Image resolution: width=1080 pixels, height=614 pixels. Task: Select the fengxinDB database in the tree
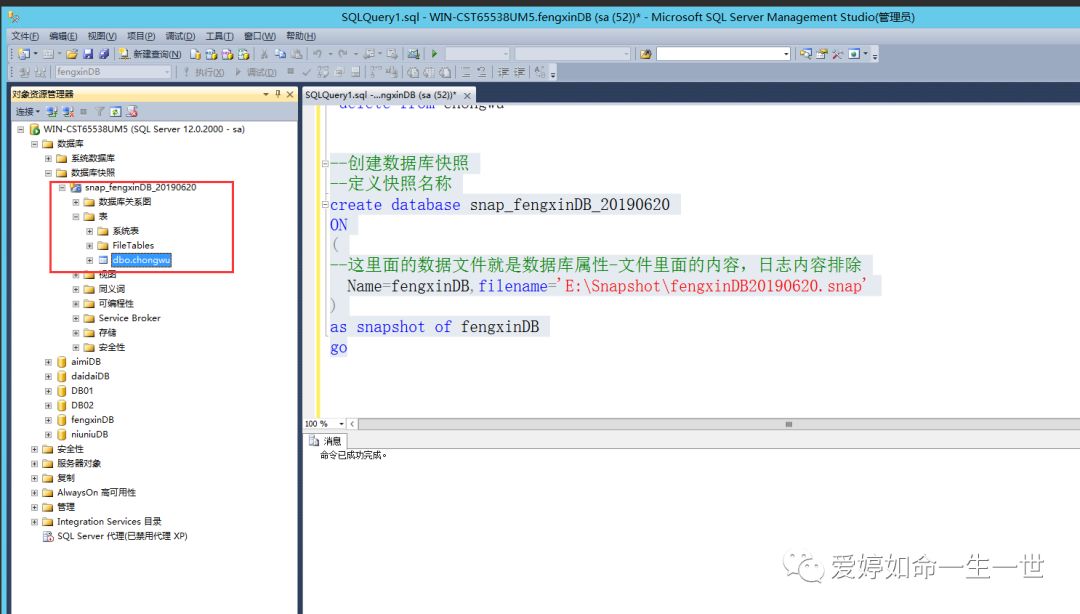click(92, 420)
